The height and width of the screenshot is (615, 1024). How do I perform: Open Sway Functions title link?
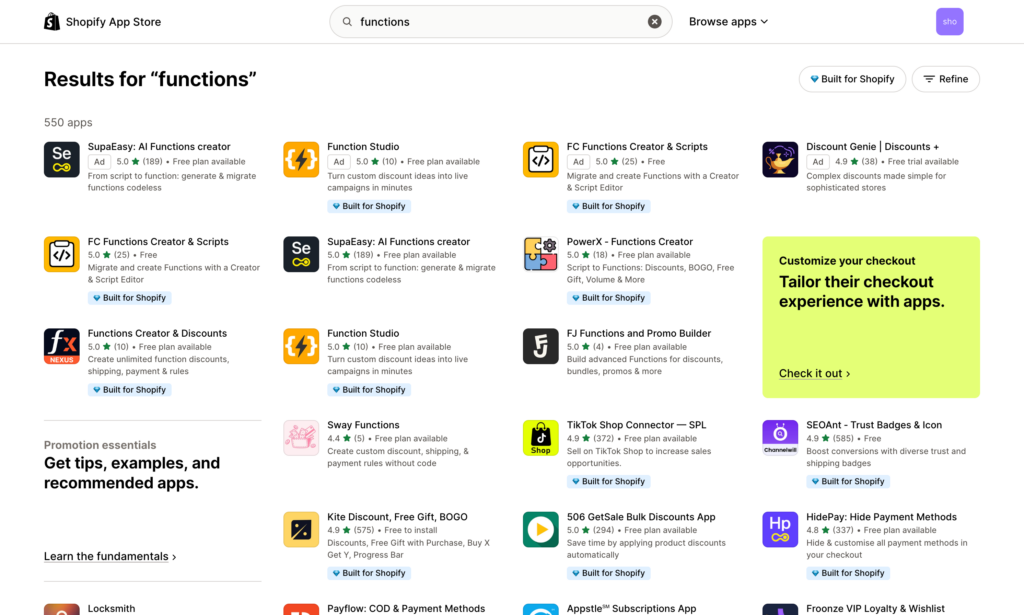point(363,425)
